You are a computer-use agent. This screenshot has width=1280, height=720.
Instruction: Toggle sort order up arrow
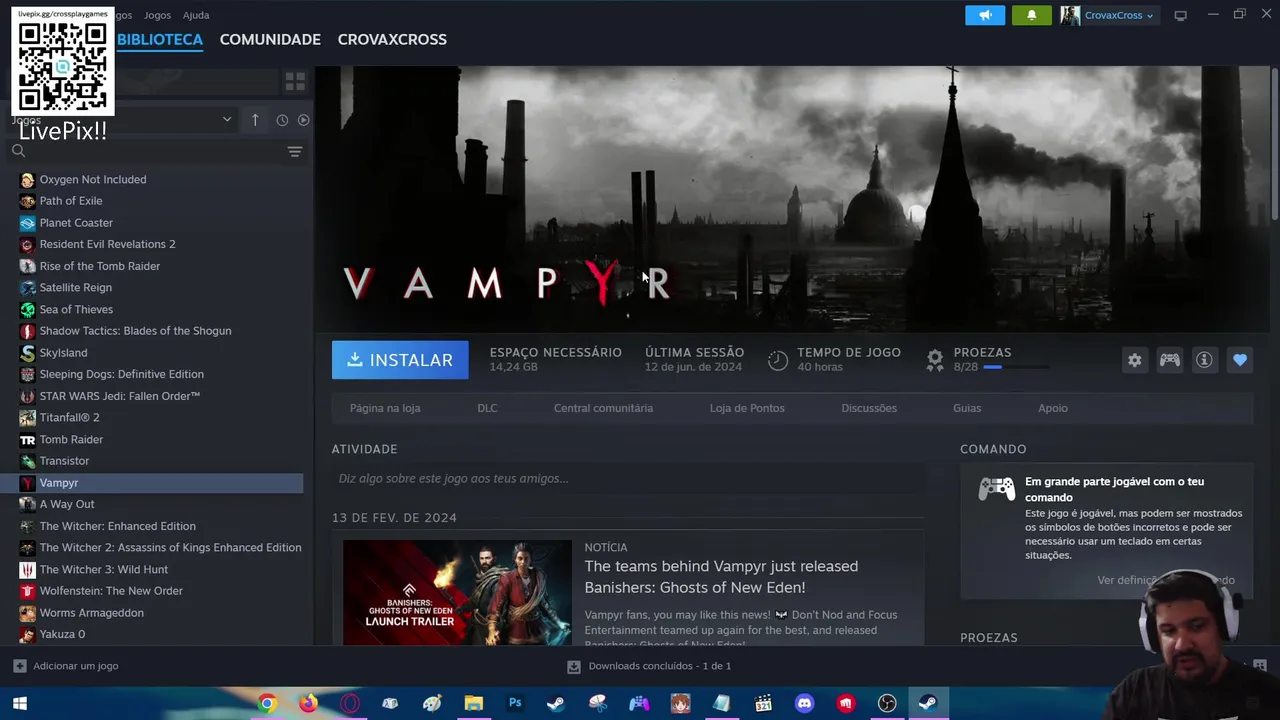pyautogui.click(x=255, y=120)
